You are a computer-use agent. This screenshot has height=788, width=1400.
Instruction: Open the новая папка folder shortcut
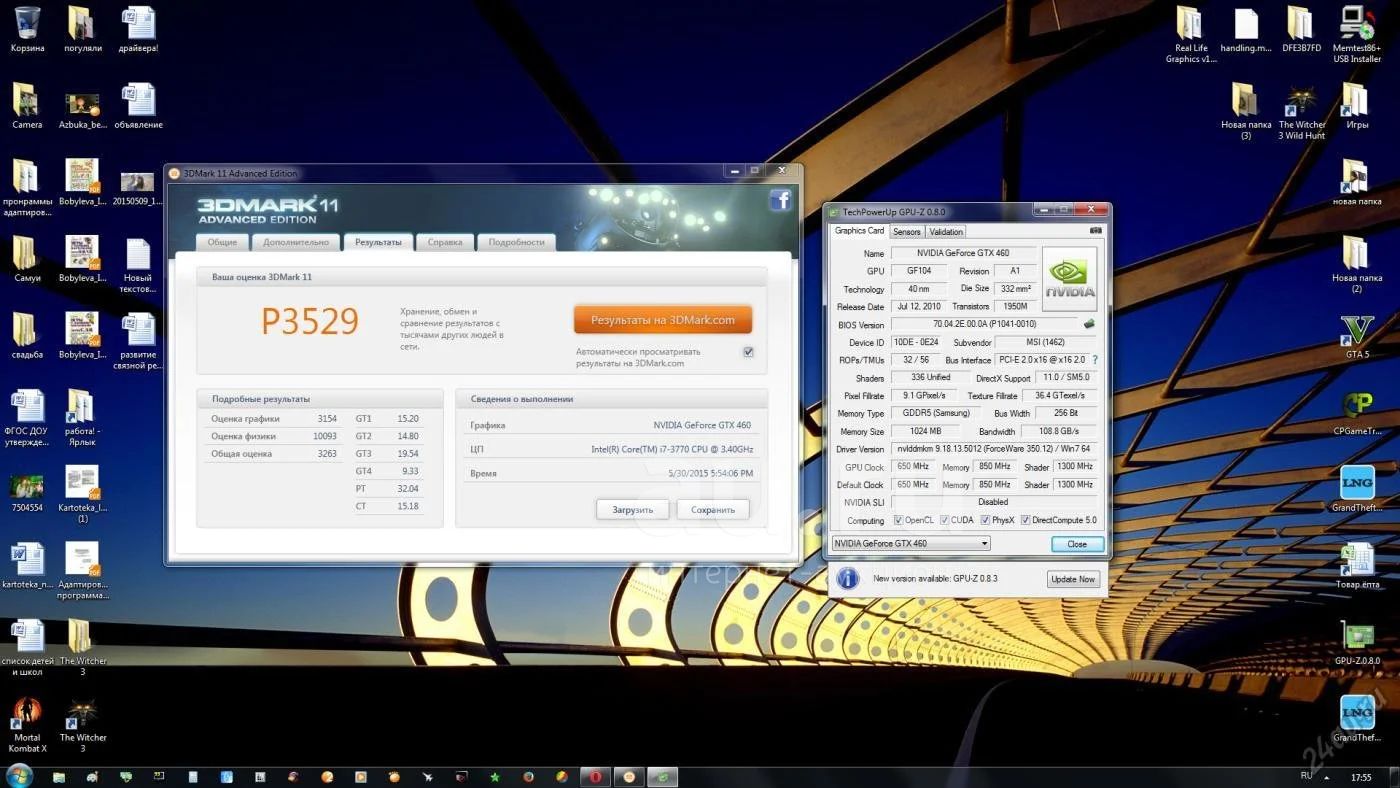click(x=1356, y=177)
